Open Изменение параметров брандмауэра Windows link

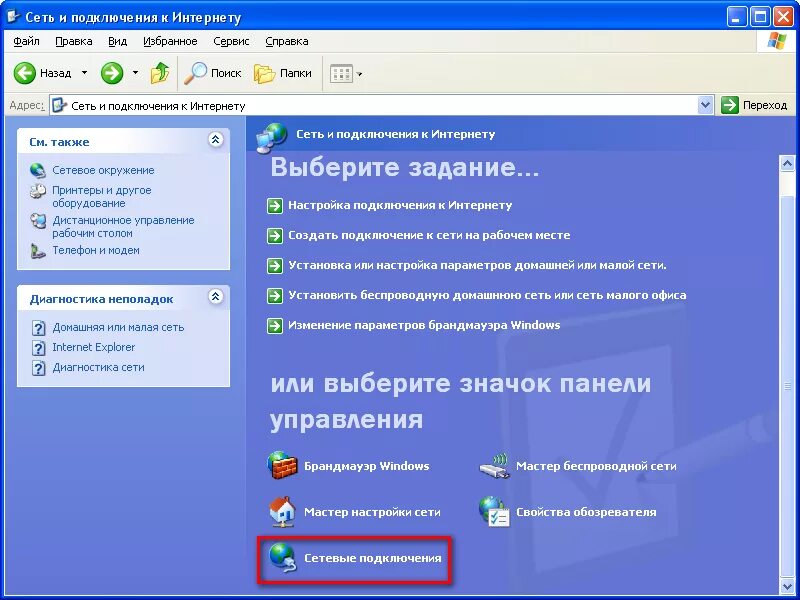424,326
